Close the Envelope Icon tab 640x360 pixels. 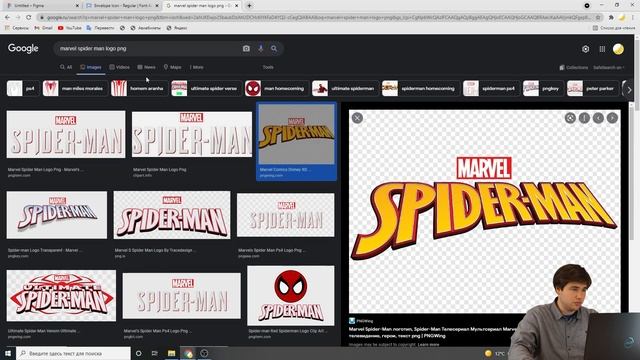[157, 6]
